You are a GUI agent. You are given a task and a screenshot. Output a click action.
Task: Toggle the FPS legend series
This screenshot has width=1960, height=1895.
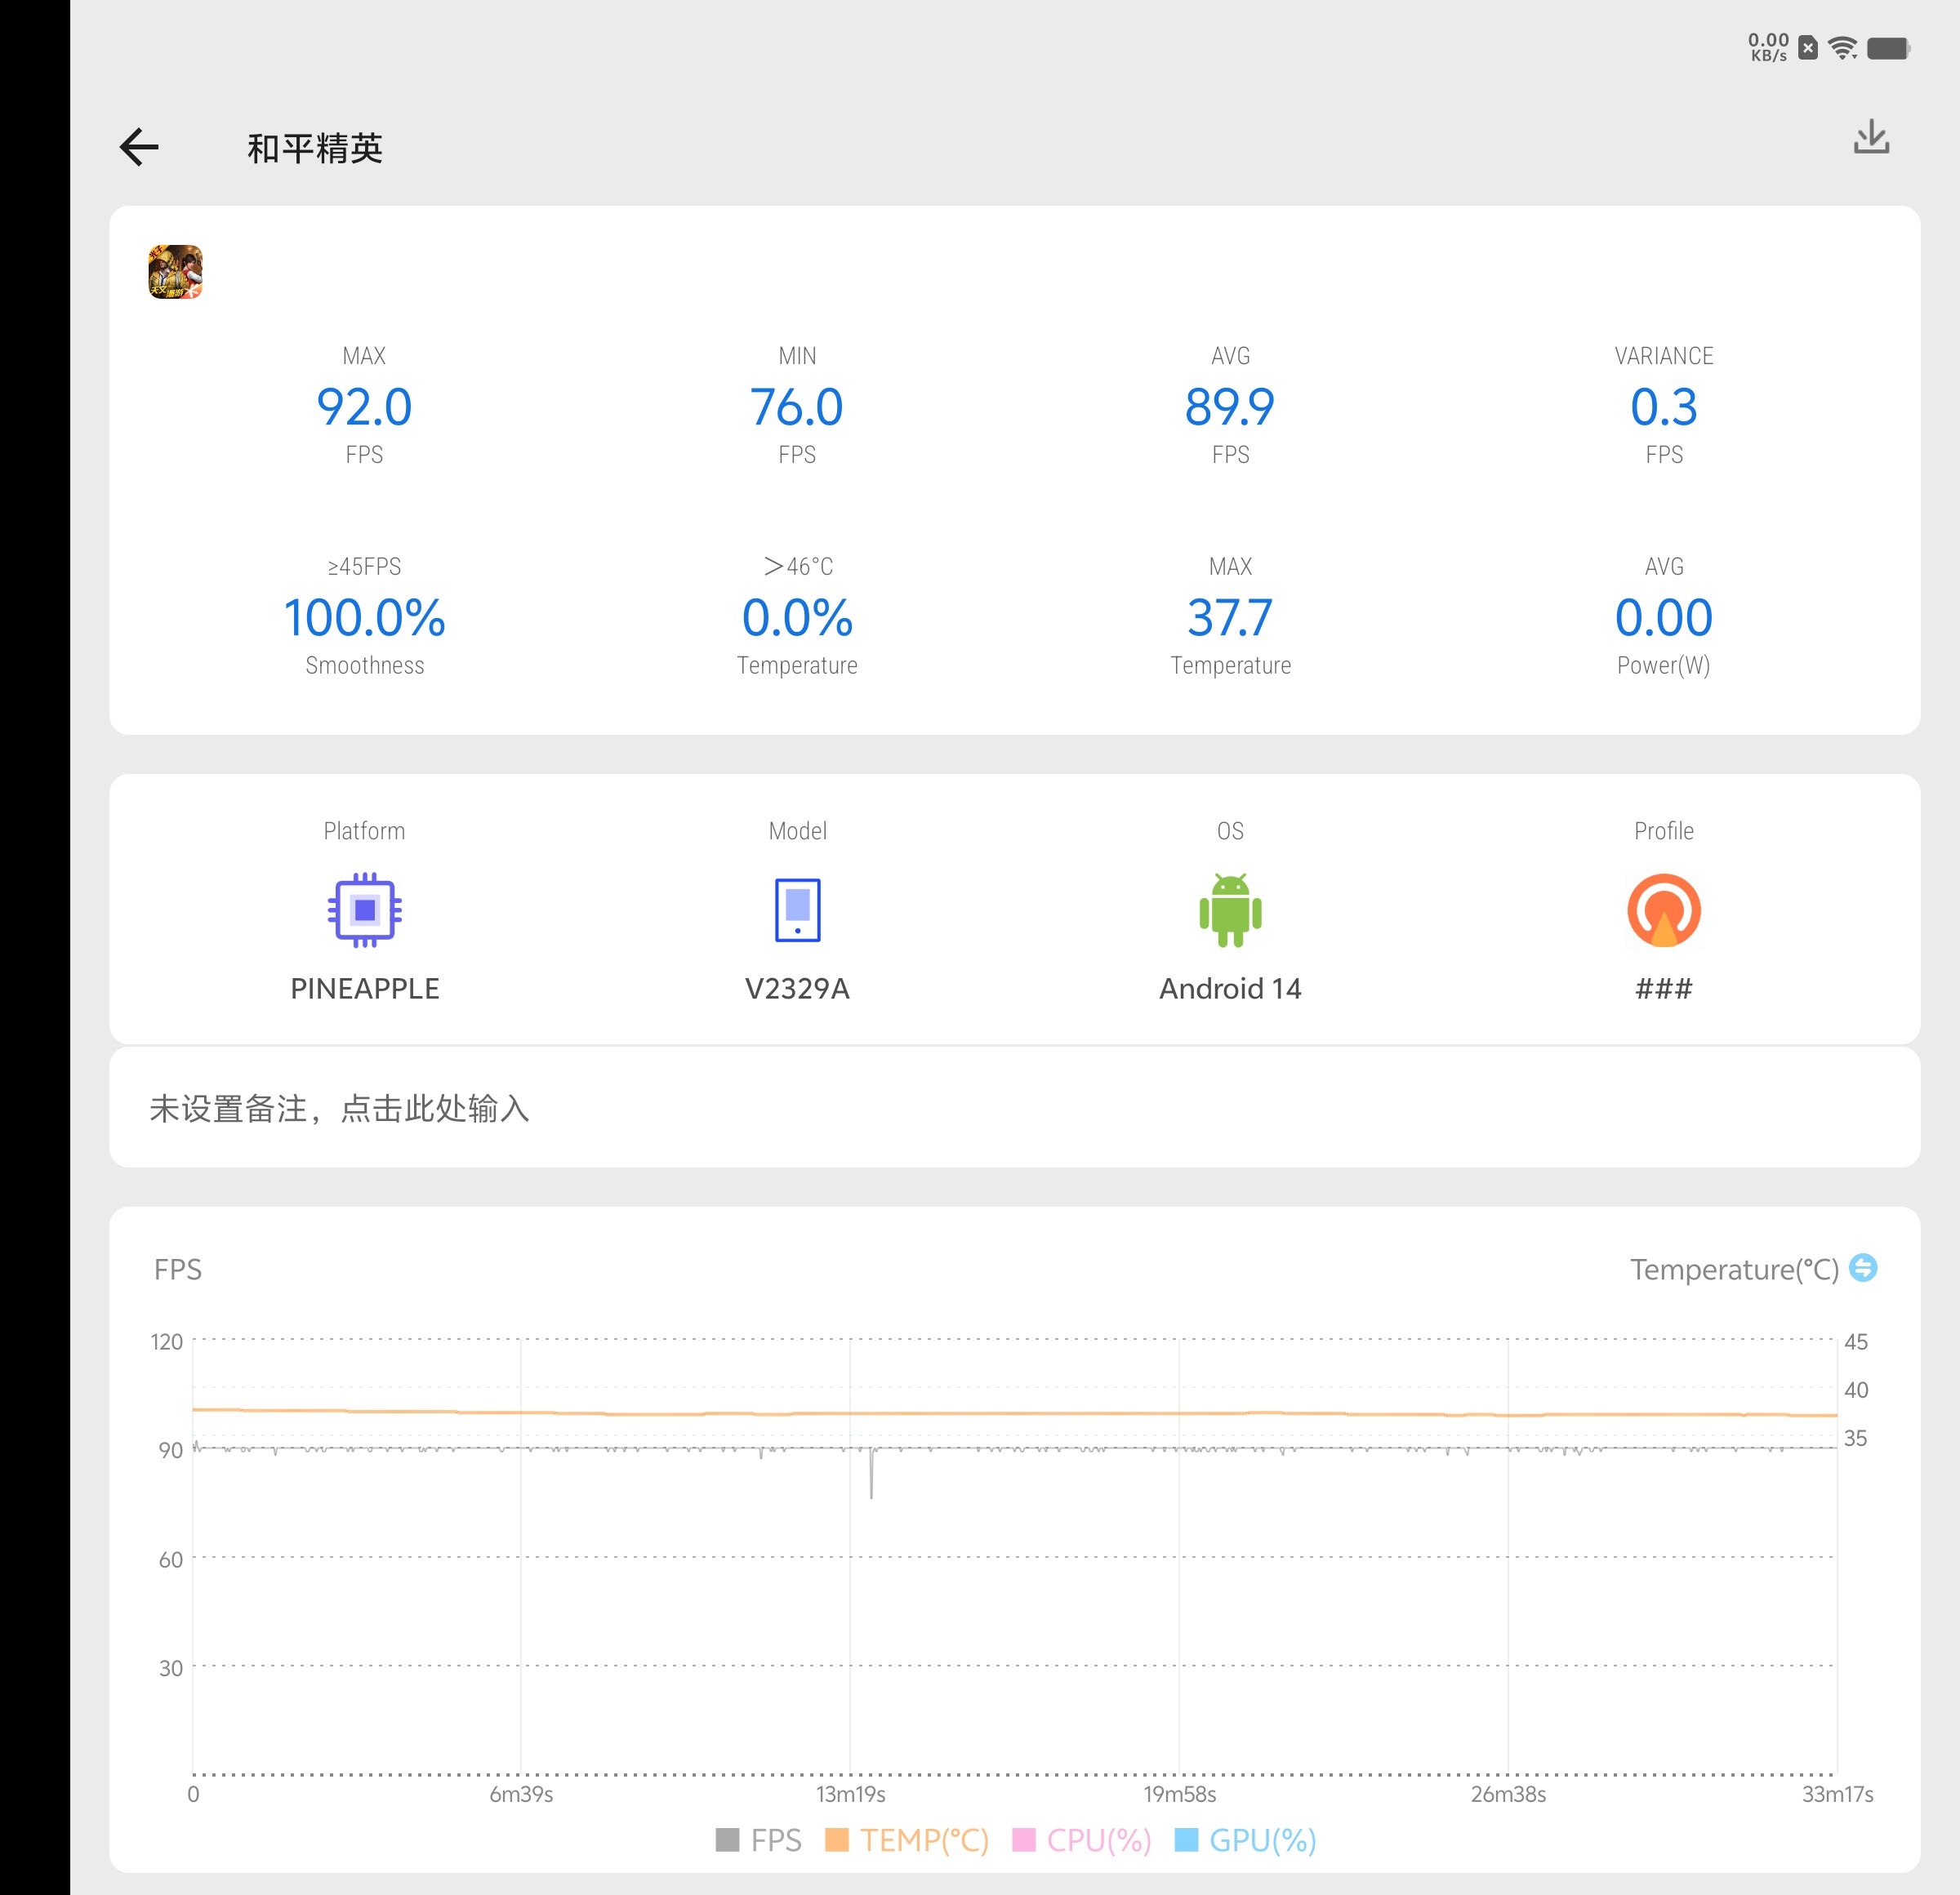759,1840
